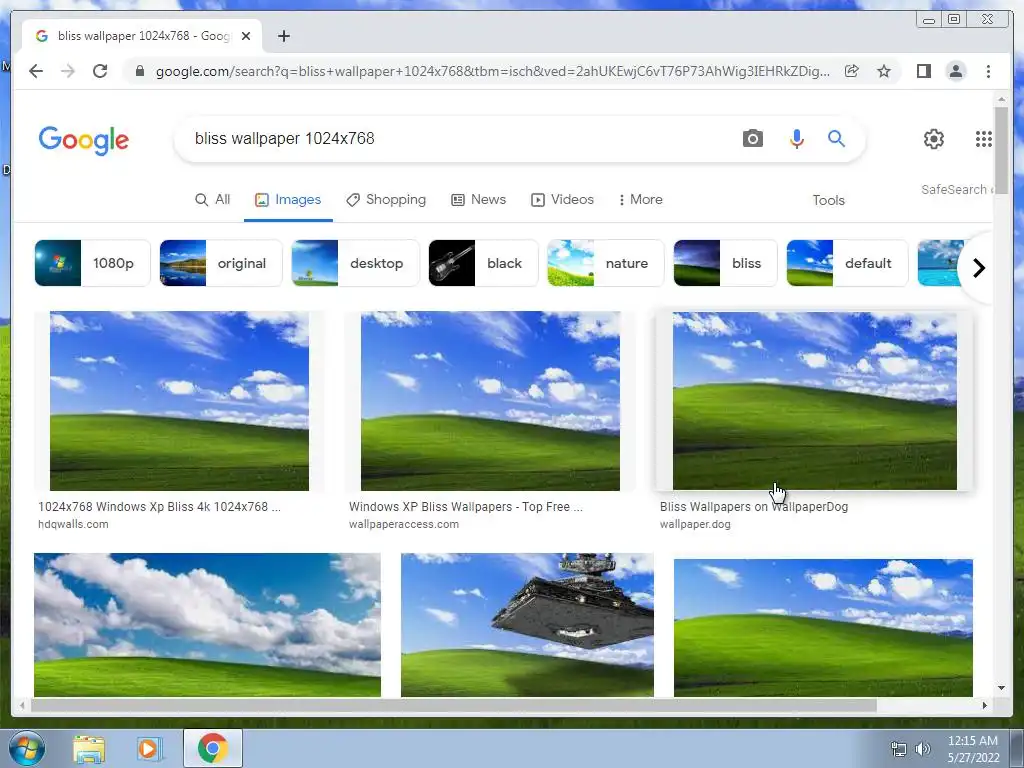The height and width of the screenshot is (768, 1024).
Task: Share this page from the address bar
Action: tap(852, 71)
